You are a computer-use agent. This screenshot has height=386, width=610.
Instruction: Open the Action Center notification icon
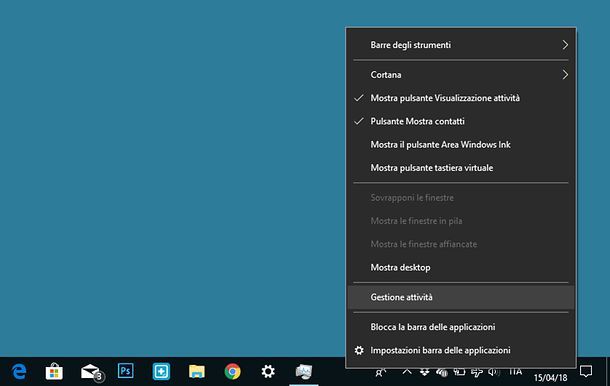click(586, 371)
